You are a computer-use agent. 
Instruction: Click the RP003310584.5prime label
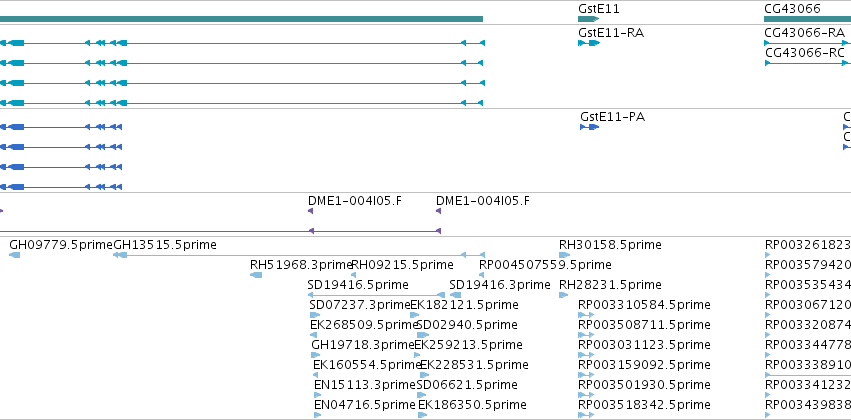[x=644, y=305]
